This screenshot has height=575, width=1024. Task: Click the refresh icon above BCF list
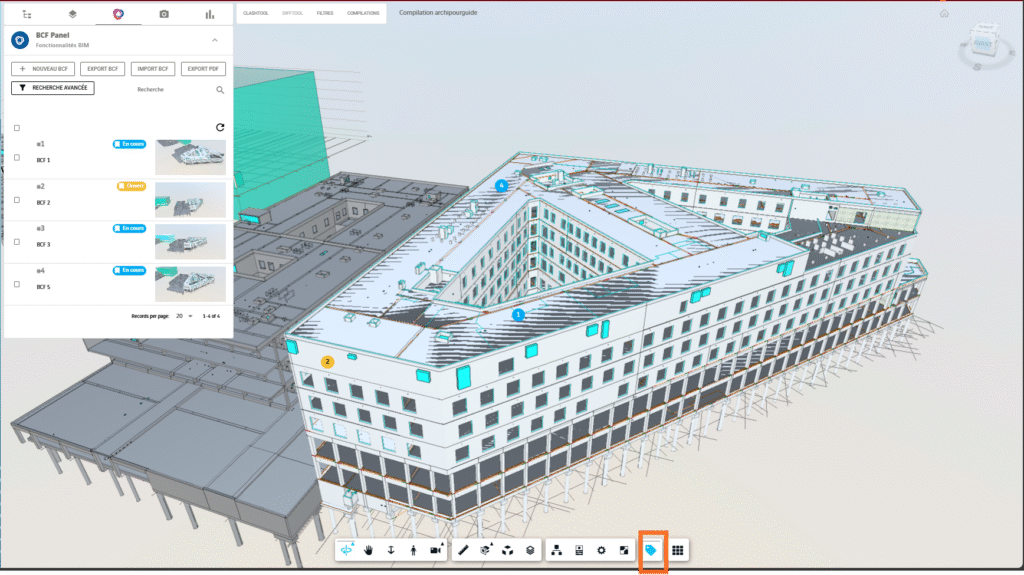point(220,127)
